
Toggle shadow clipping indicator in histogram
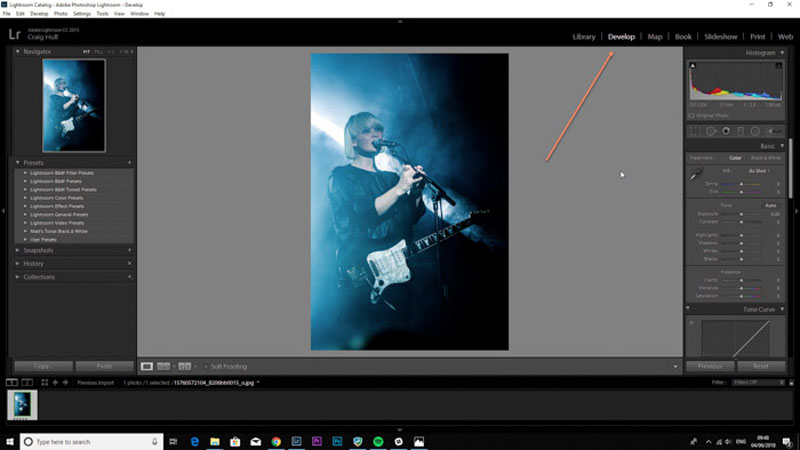(692, 65)
